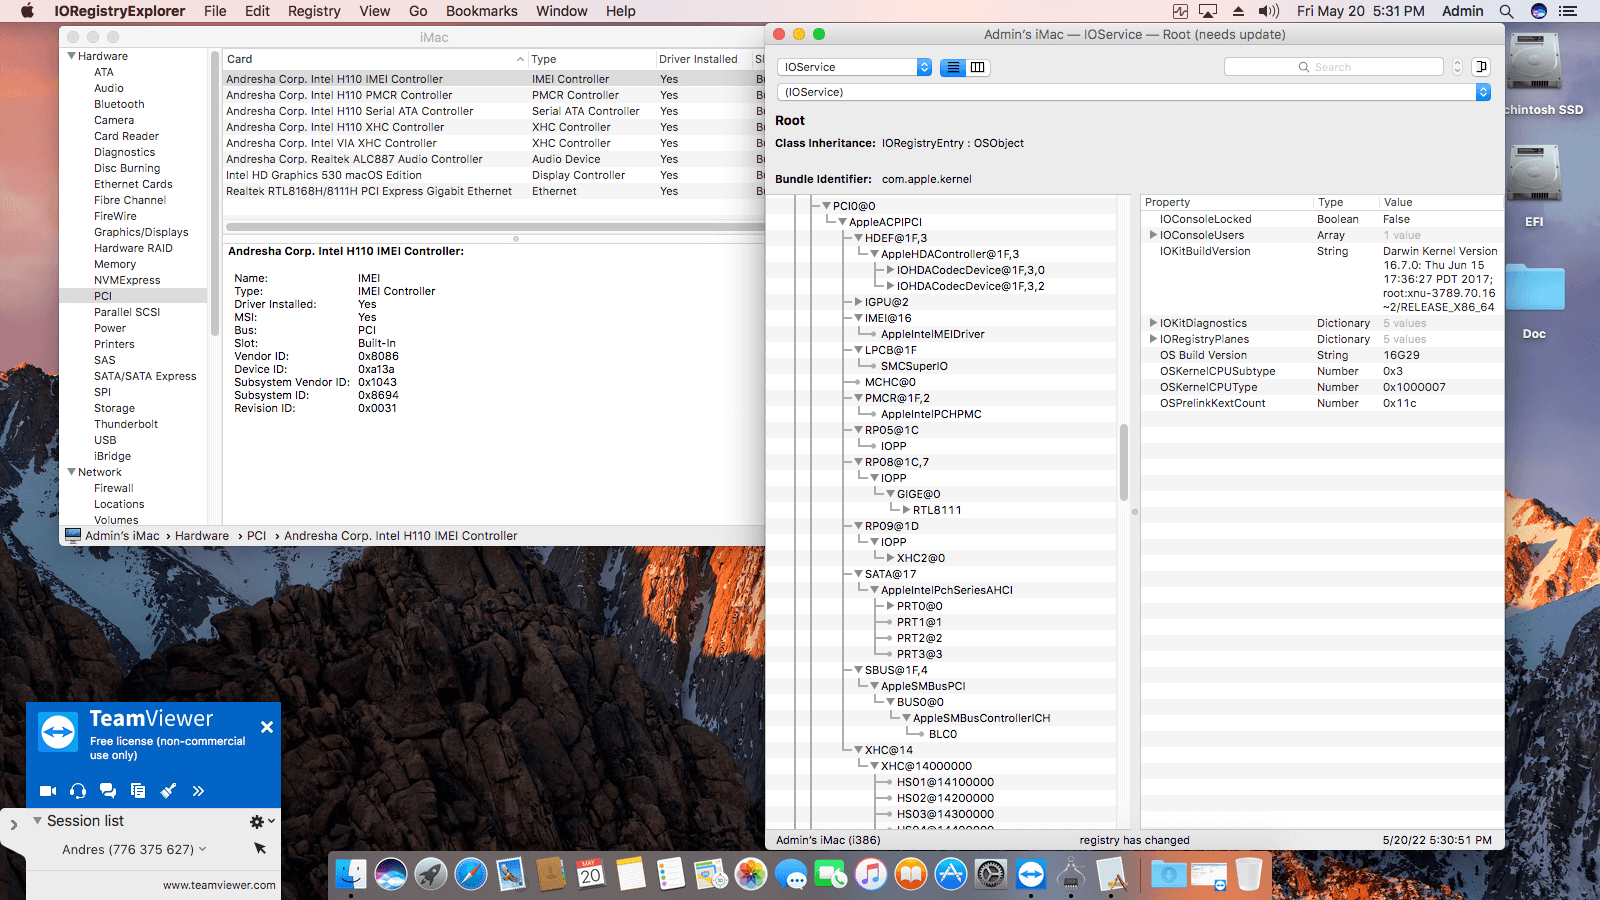This screenshot has height=900, width=1600.
Task: Collapse HDEF@1F,3 tree node
Action: (x=858, y=238)
